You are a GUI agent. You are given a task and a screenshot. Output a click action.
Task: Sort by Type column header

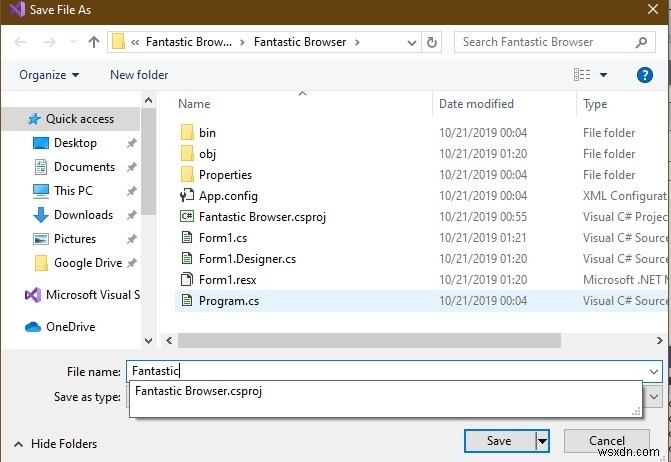pos(595,104)
